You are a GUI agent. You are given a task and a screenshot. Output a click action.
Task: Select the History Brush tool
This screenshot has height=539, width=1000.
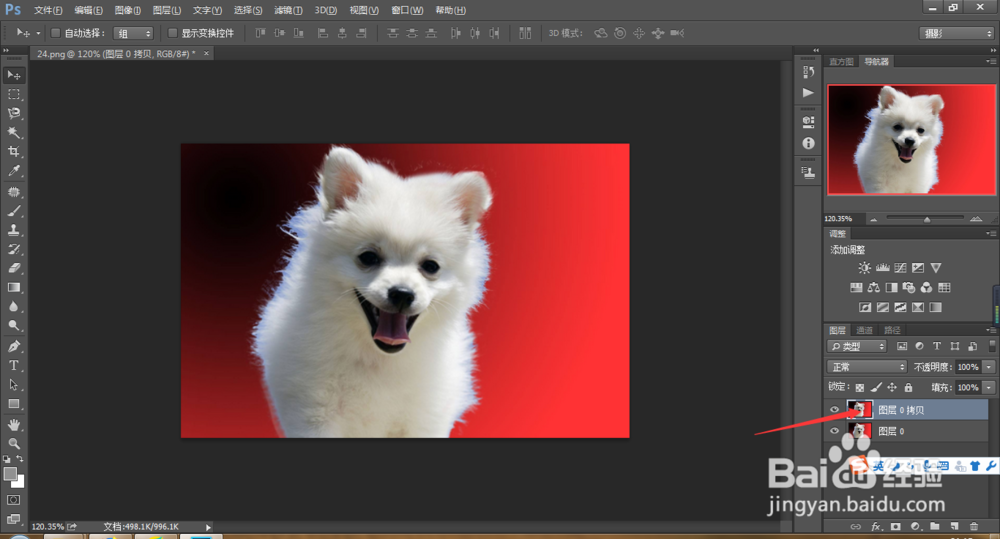[14, 249]
